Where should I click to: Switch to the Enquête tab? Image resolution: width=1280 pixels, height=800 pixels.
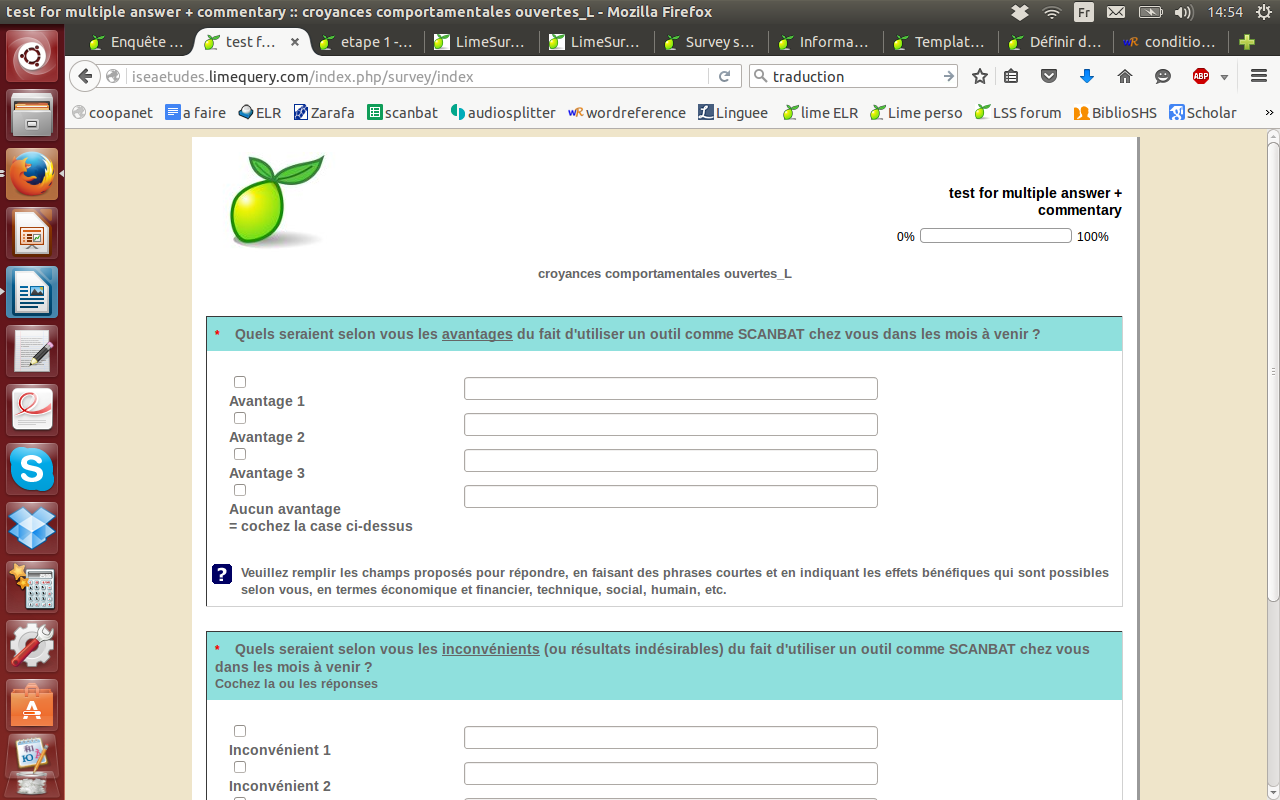coord(137,42)
